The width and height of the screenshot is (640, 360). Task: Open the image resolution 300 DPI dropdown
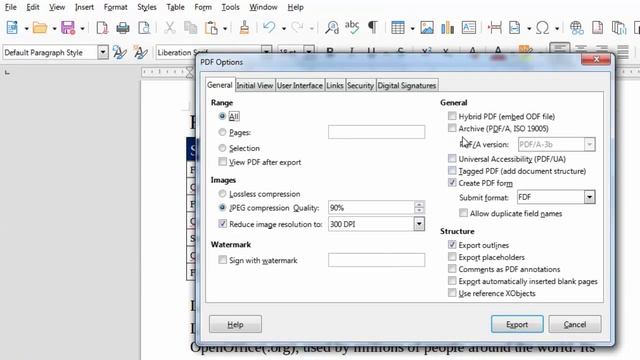click(419, 224)
